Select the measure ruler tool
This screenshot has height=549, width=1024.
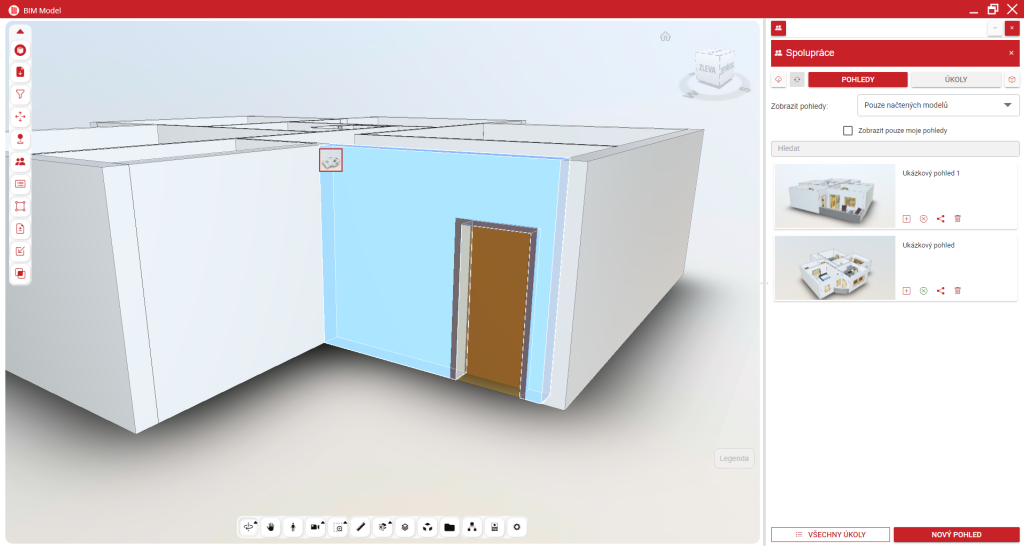point(361,527)
